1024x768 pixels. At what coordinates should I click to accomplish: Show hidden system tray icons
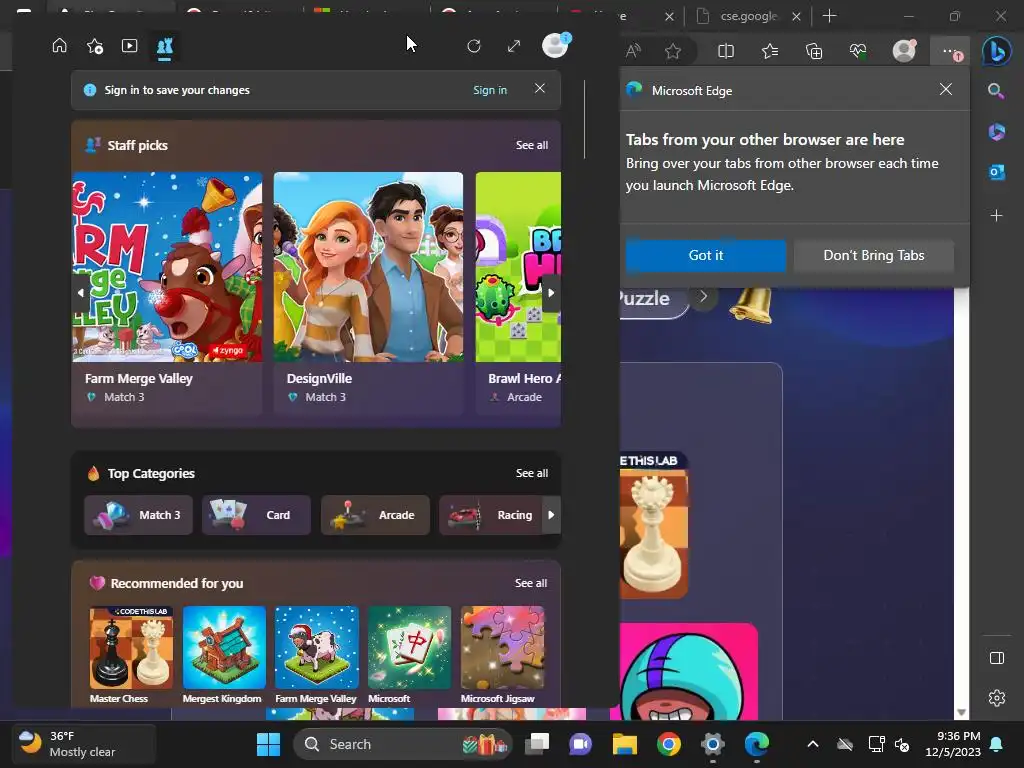coord(812,744)
